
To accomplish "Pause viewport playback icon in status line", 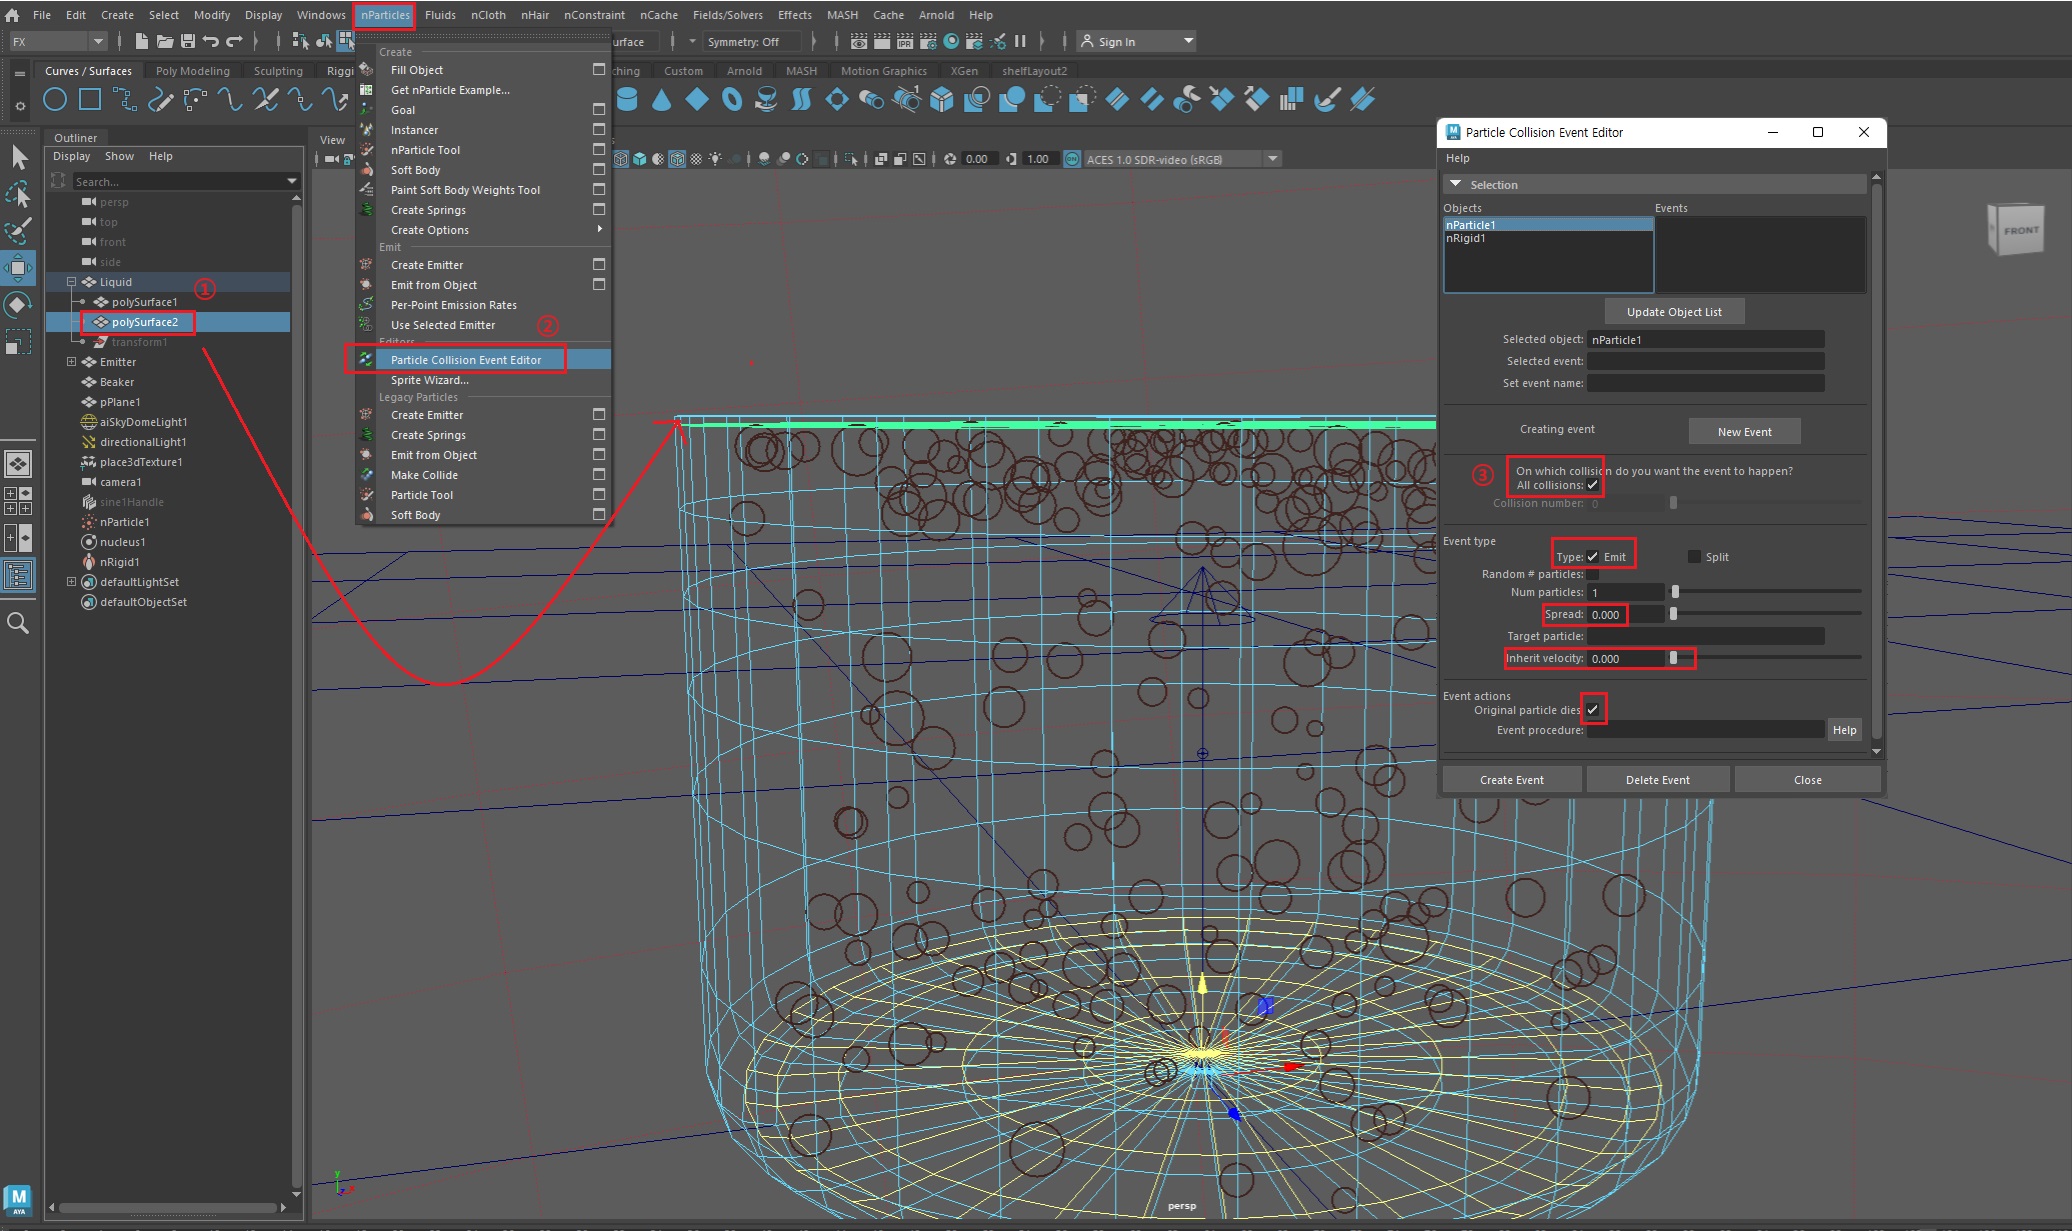I will [x=1020, y=41].
